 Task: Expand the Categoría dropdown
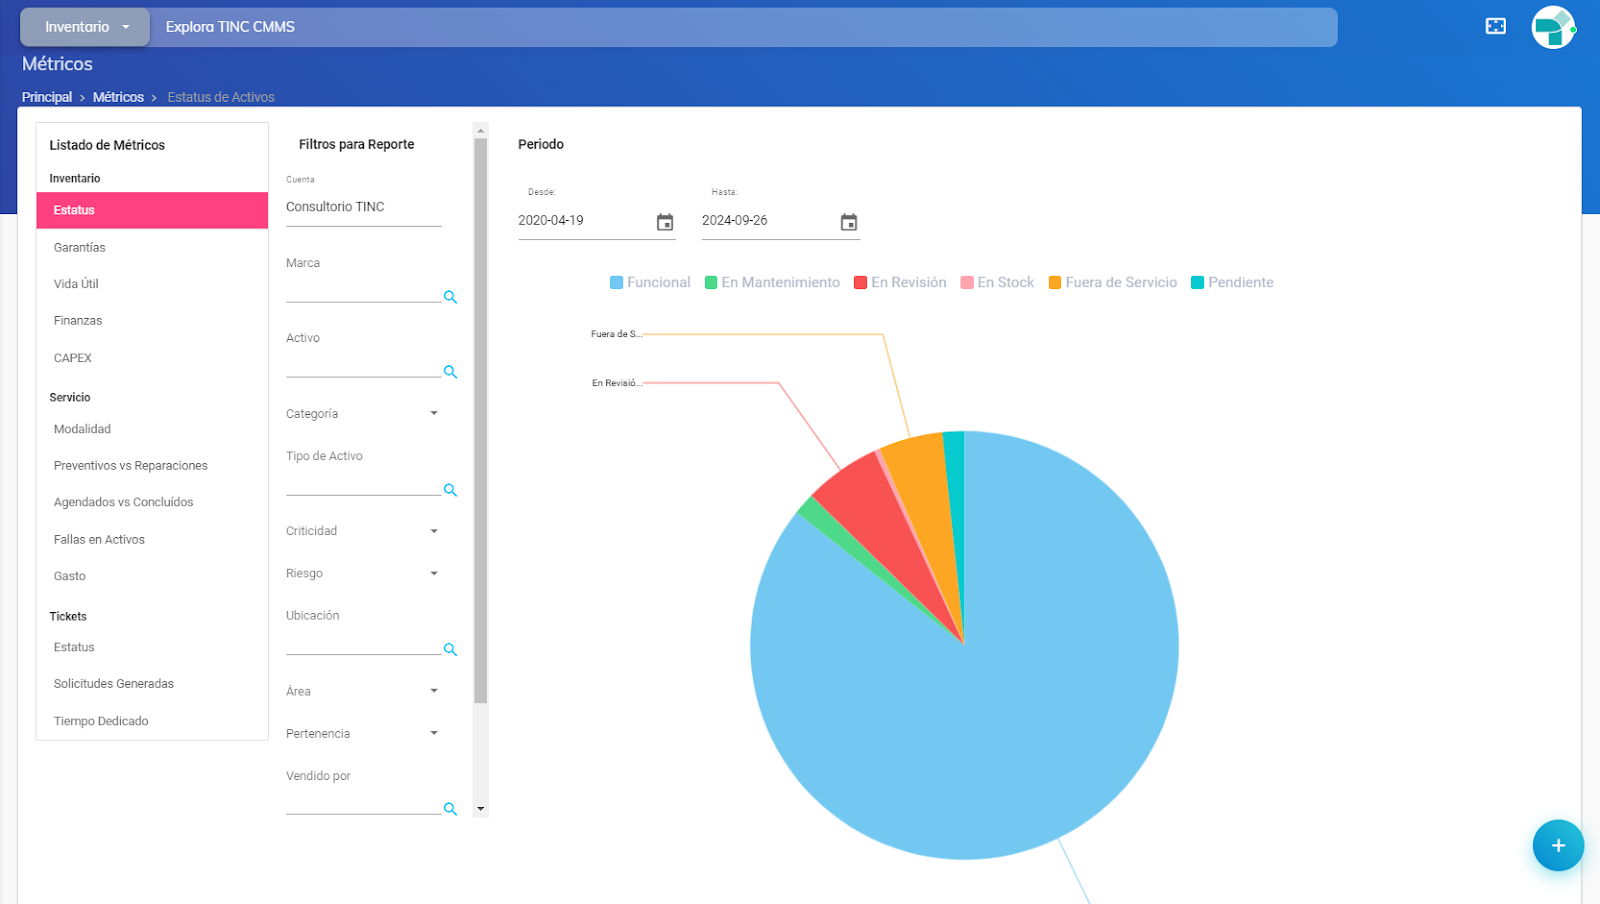tap(434, 413)
